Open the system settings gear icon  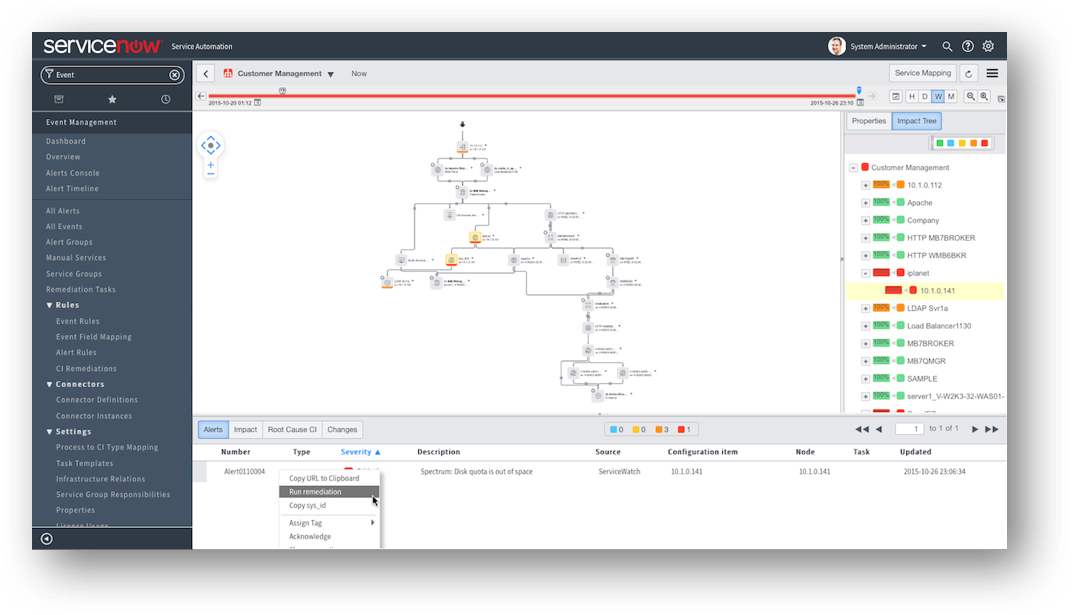tap(988, 46)
